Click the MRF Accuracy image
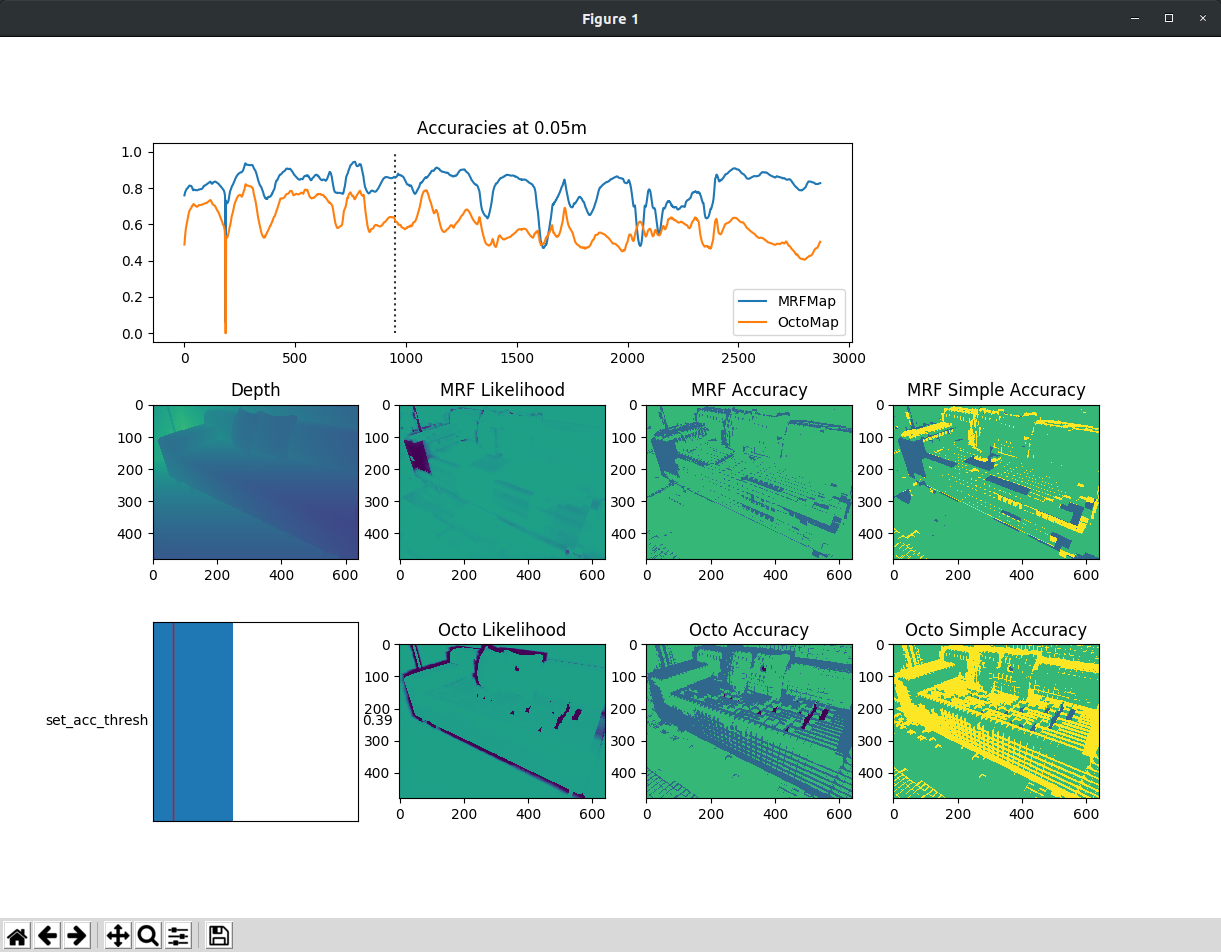 [749, 482]
